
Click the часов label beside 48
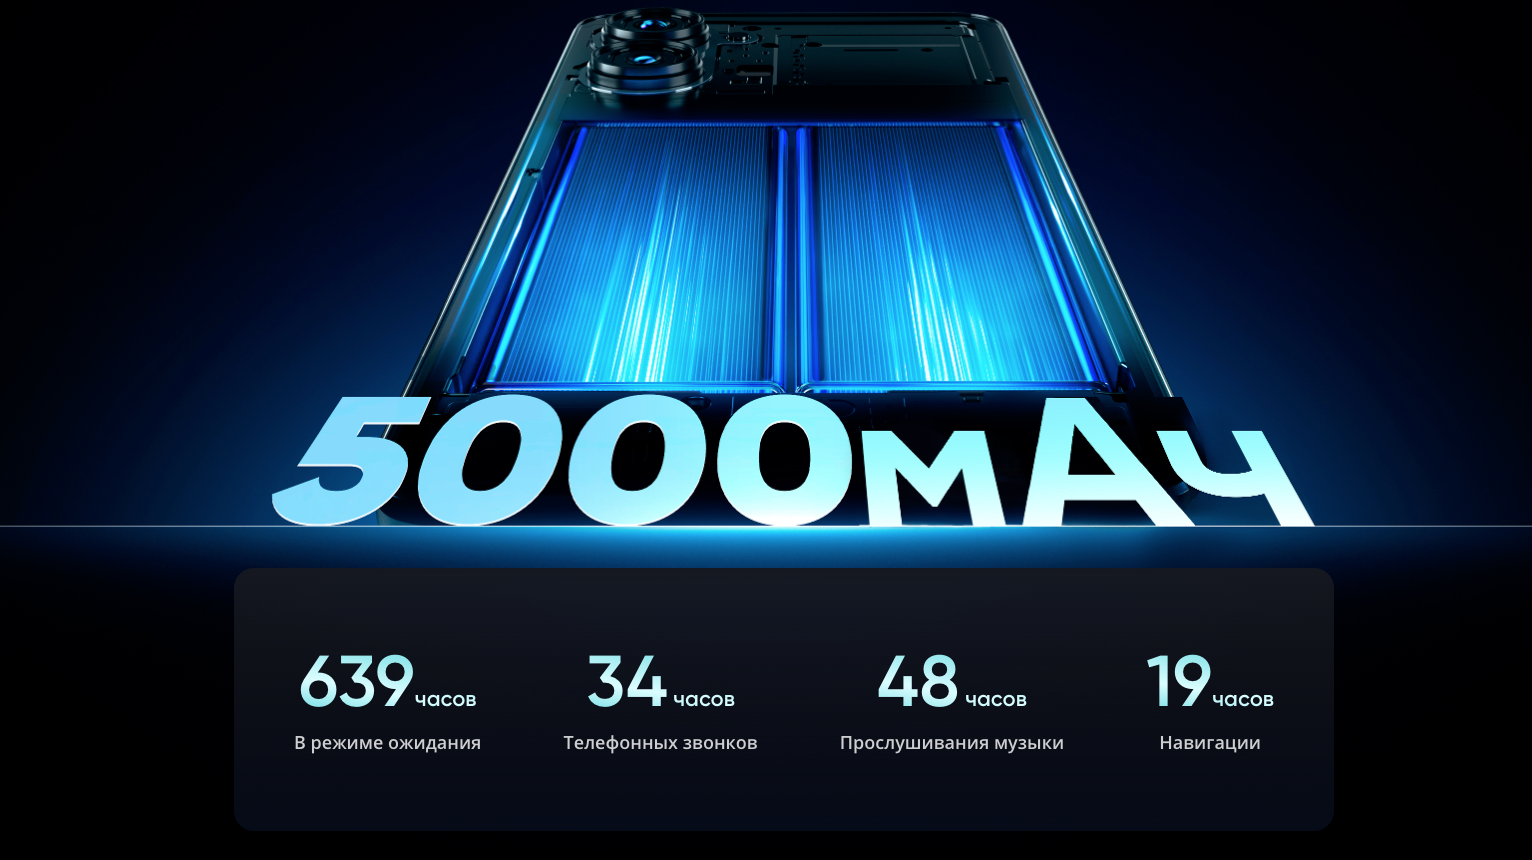pos(996,700)
